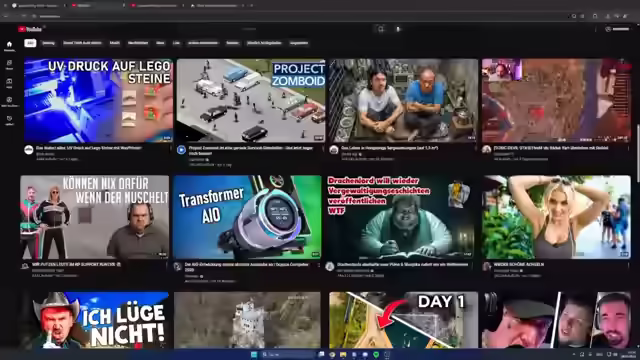Select the 'Gaming' filter chip
This screenshot has width=640, height=360.
click(x=48, y=43)
